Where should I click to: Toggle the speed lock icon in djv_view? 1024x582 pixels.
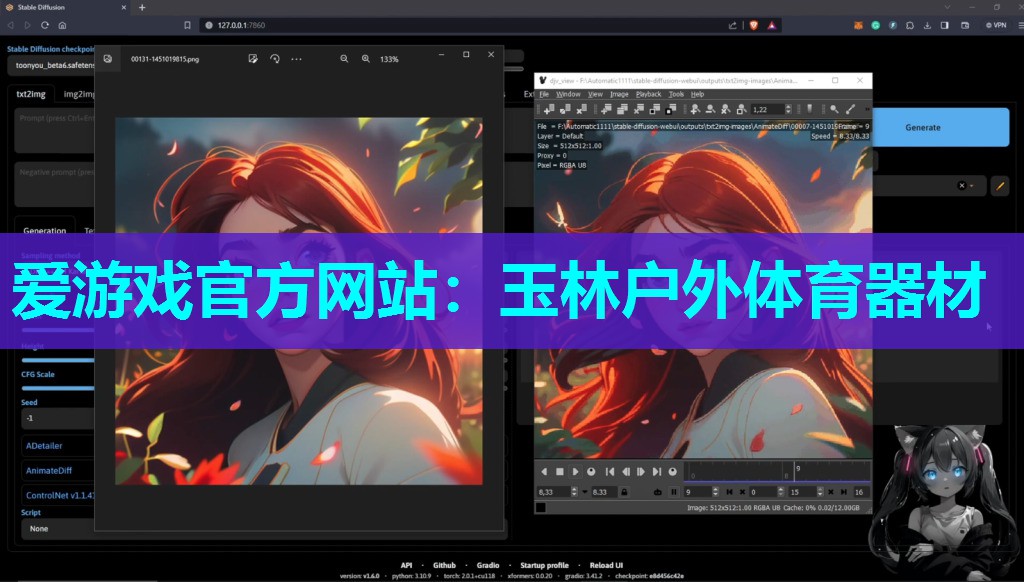(624, 492)
